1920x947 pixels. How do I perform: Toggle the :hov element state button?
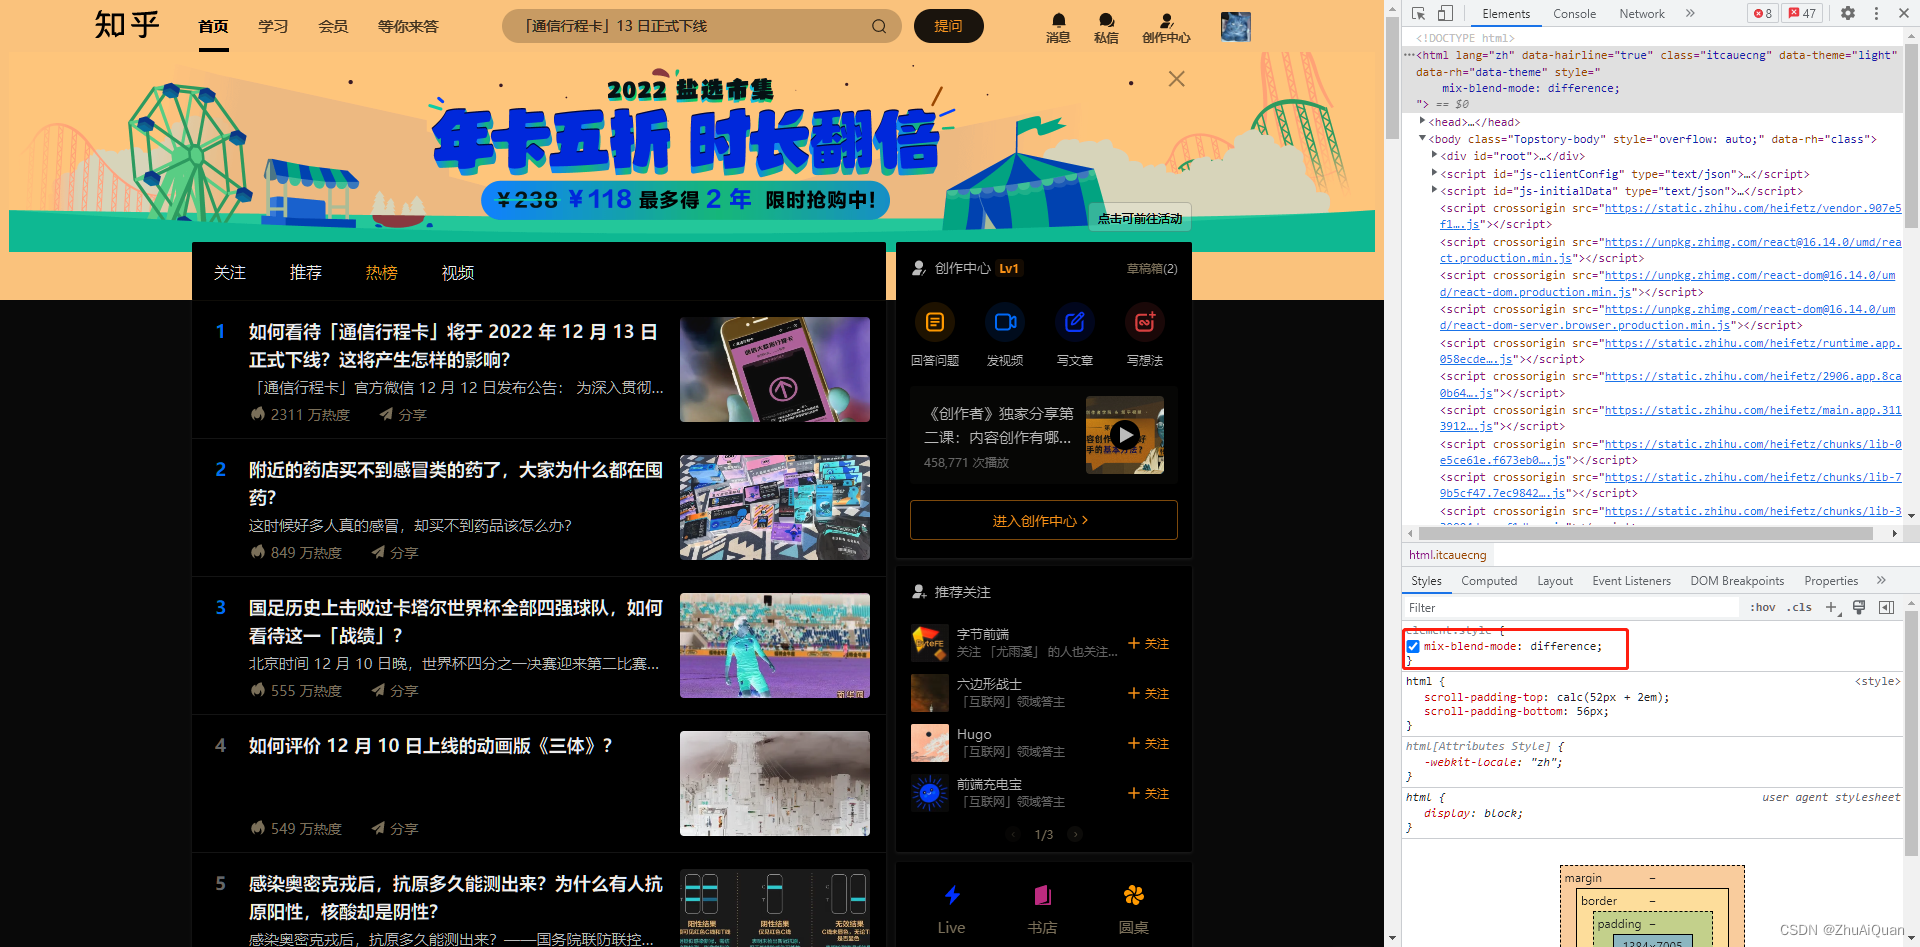click(1763, 607)
